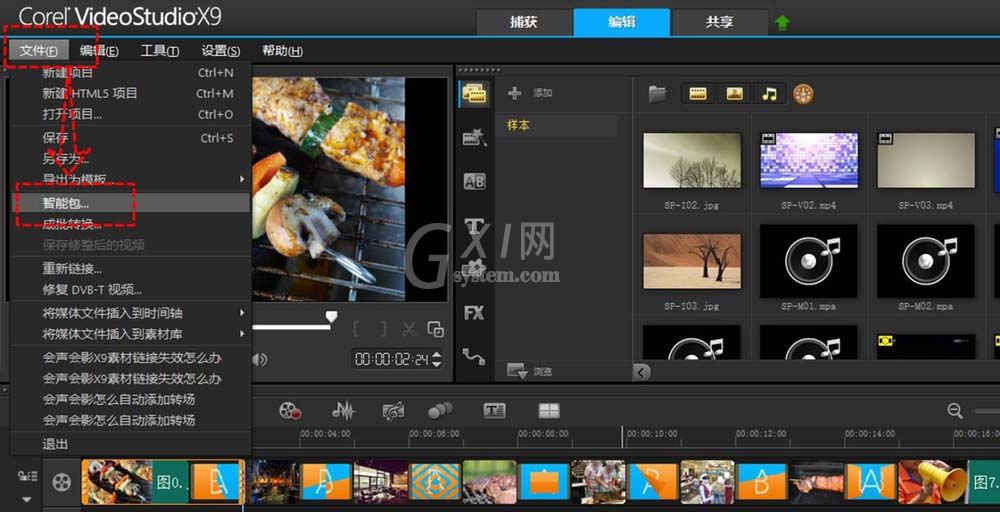1000x512 pixels.
Task: Click the plus icon to add folder
Action: (514, 94)
